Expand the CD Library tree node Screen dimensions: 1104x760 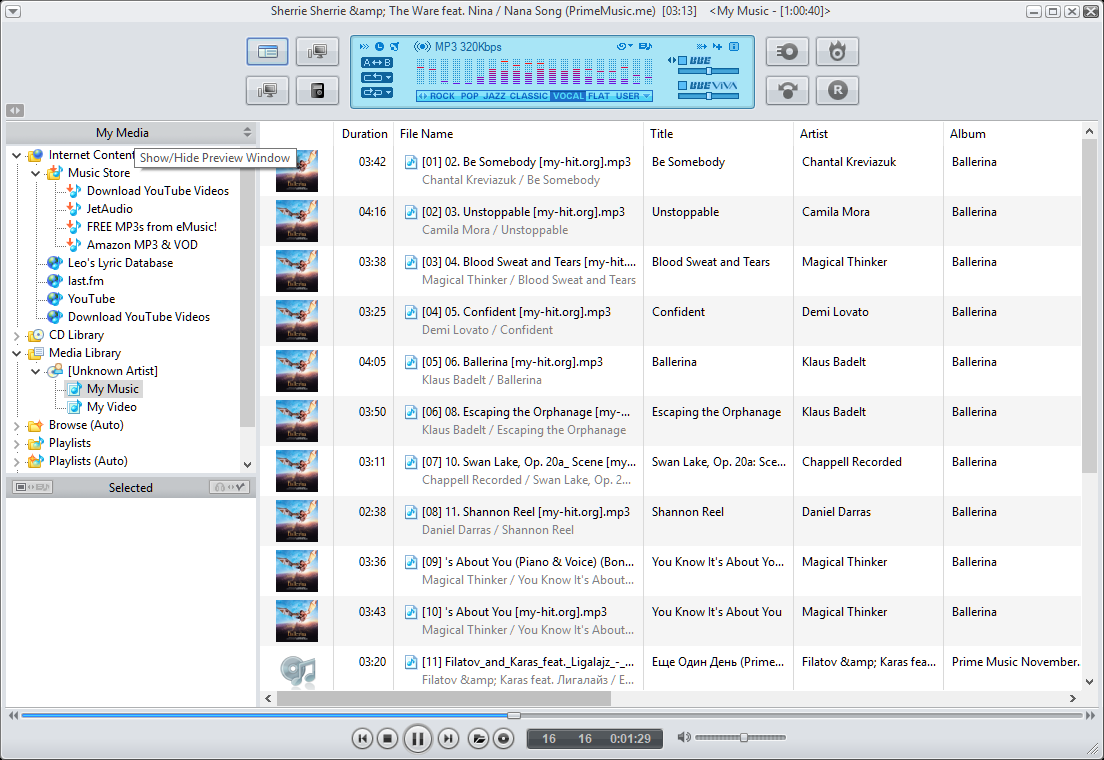pyautogui.click(x=17, y=335)
